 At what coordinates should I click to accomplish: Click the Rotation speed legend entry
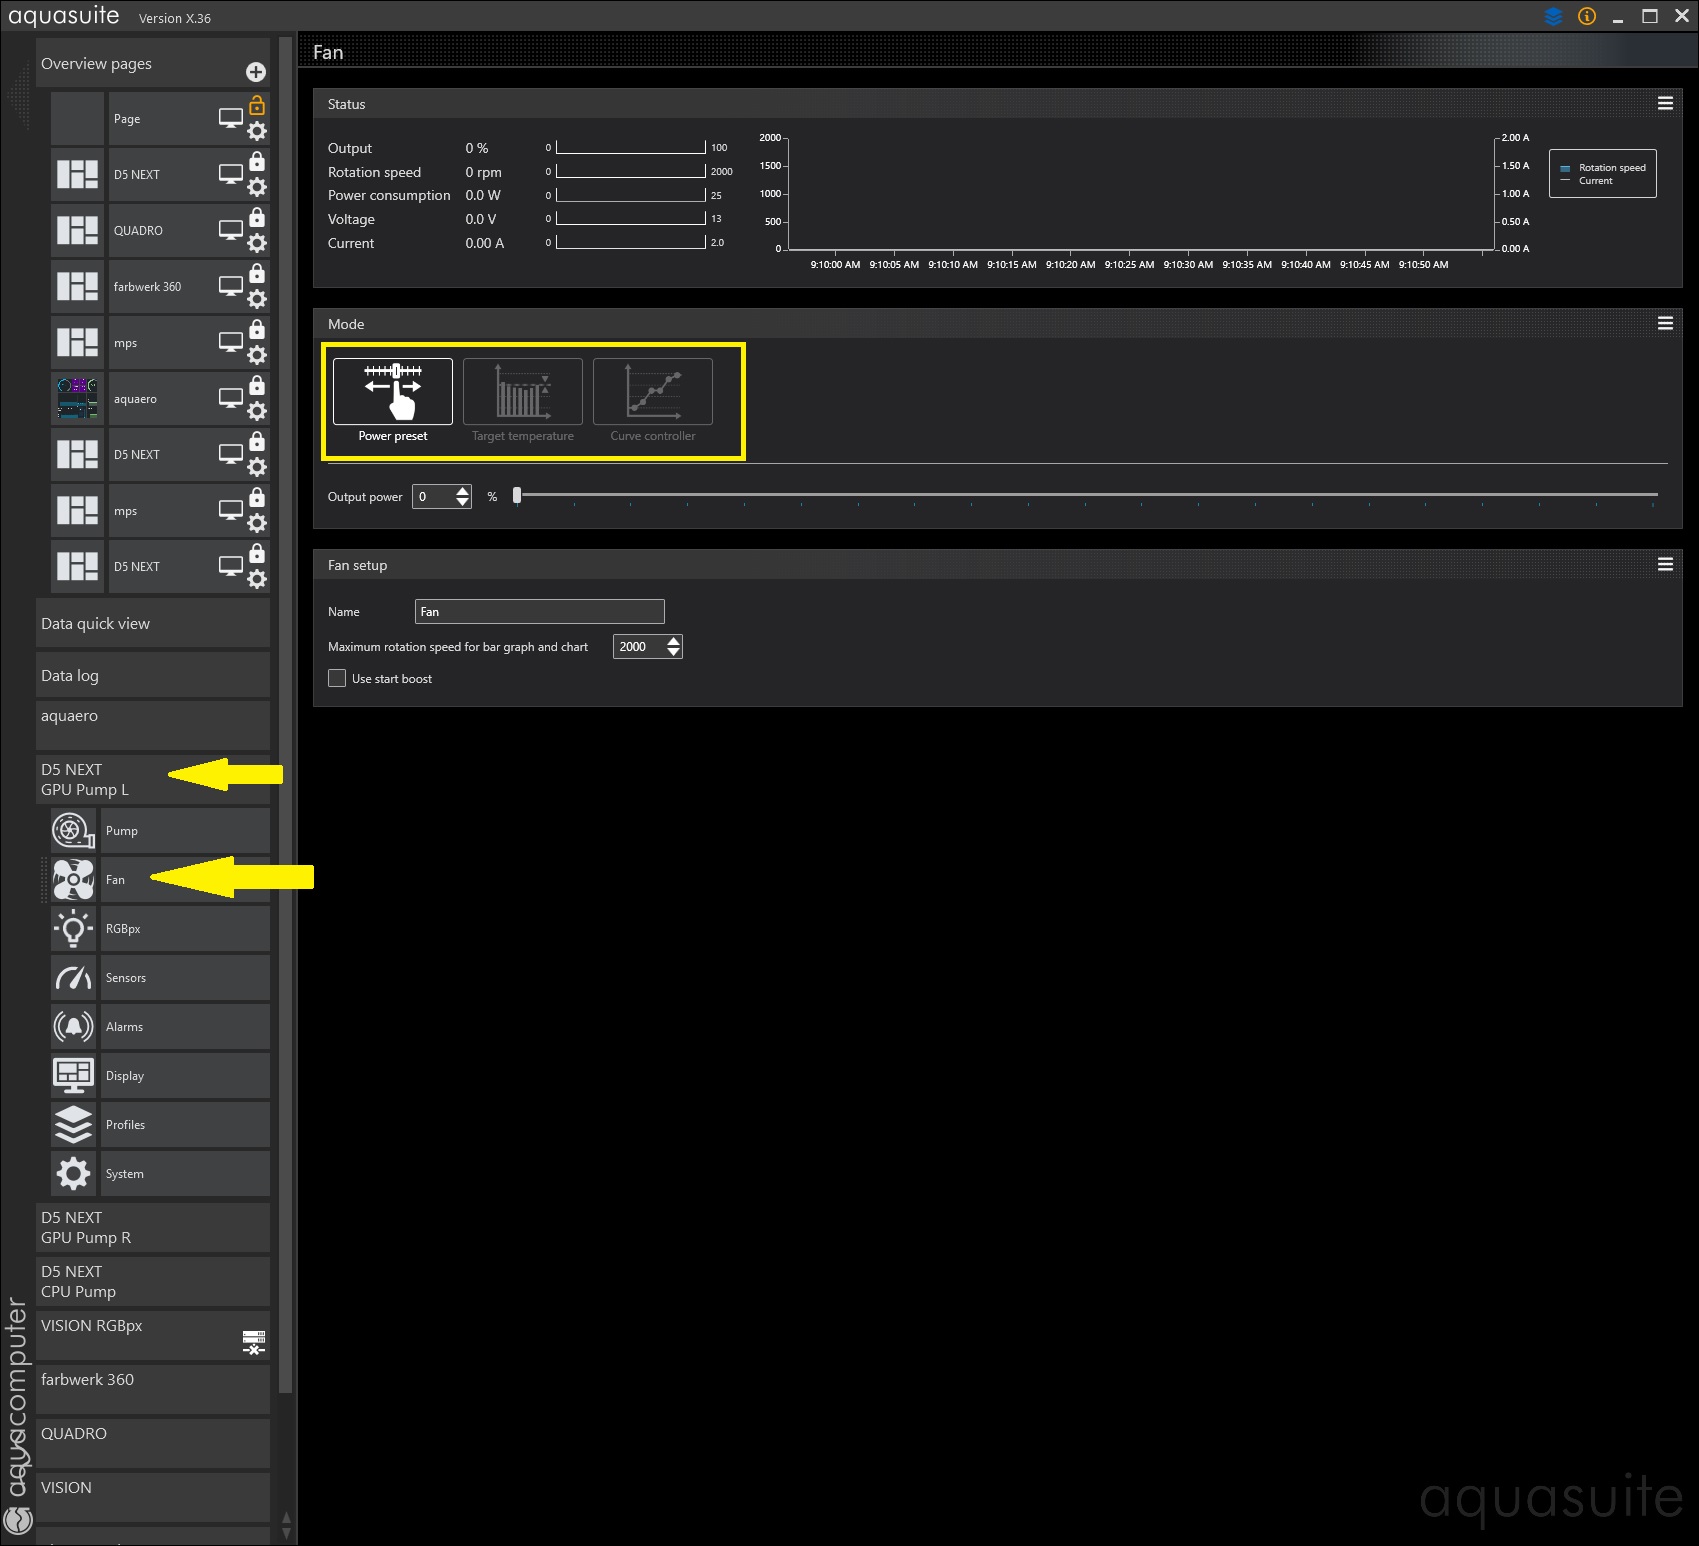[1604, 168]
